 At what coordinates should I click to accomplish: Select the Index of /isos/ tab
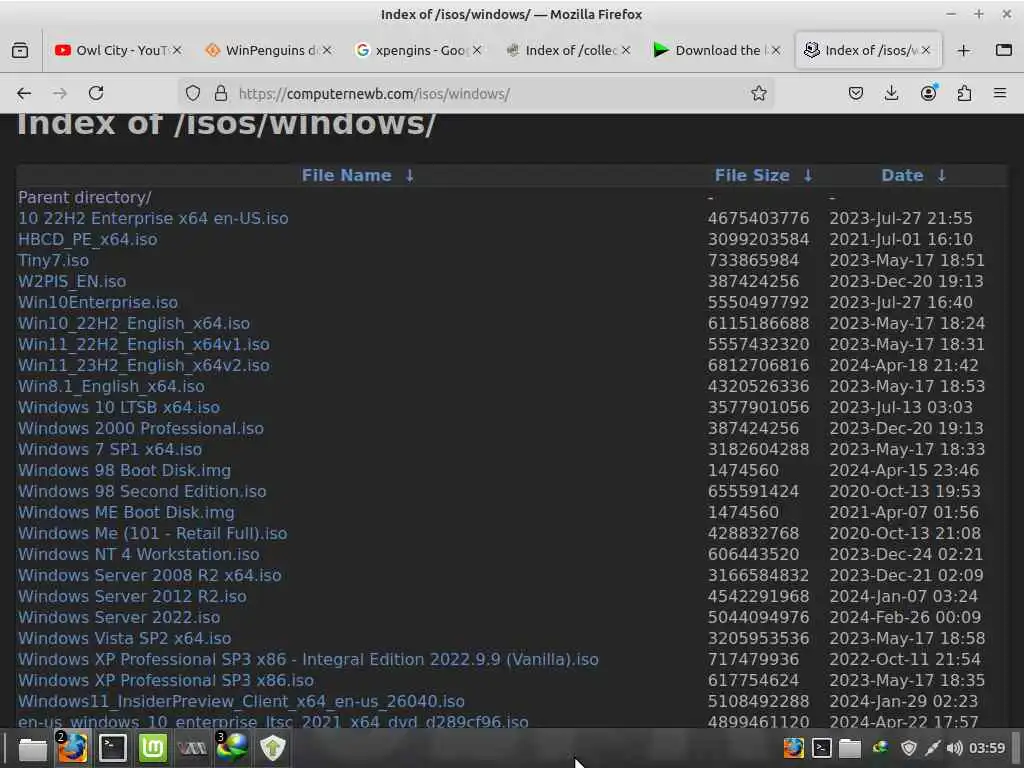tap(867, 50)
